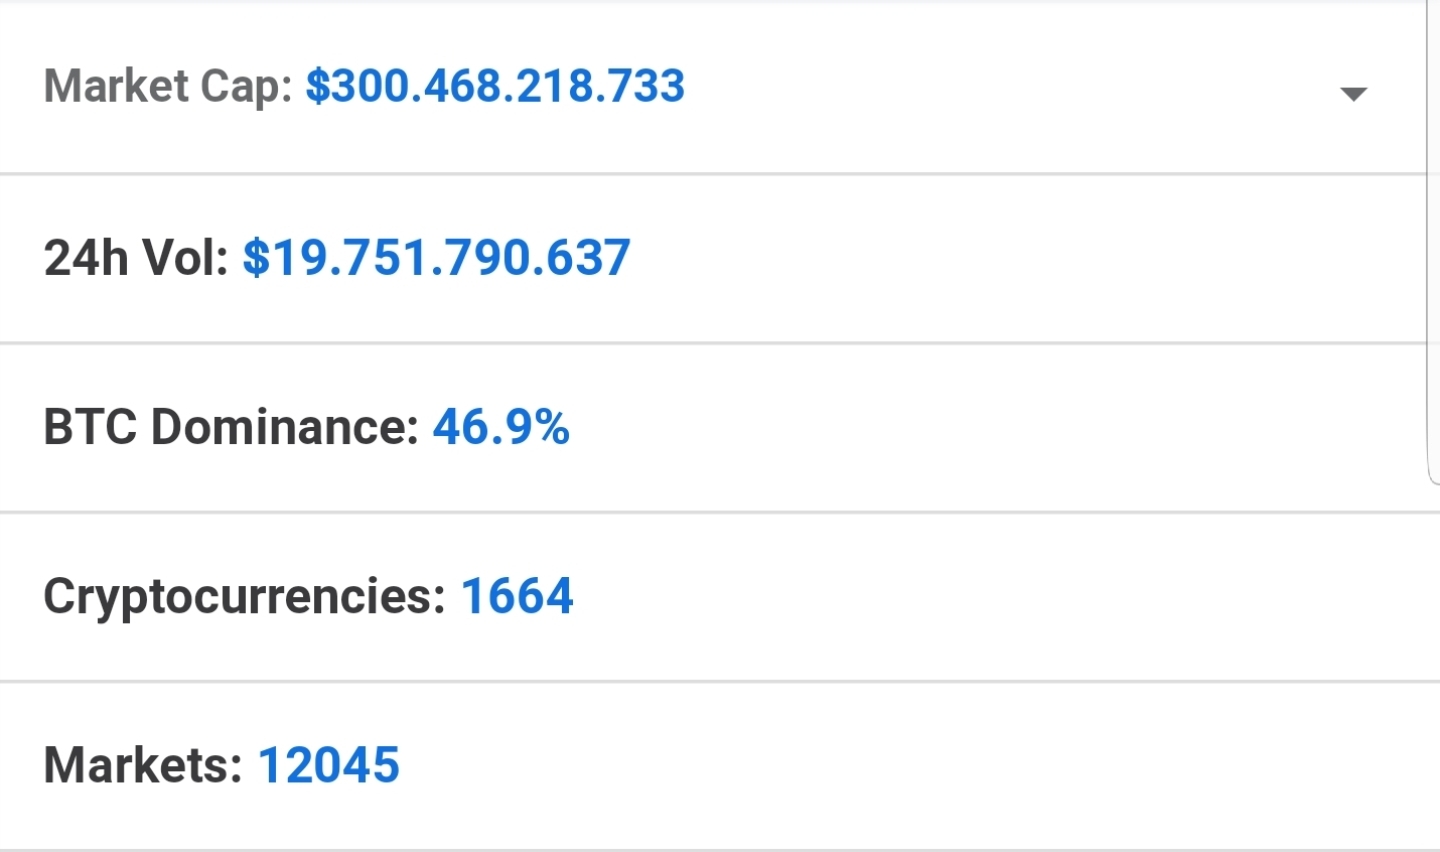The height and width of the screenshot is (852, 1440).
Task: Open the Markets count 12045
Action: coord(329,766)
